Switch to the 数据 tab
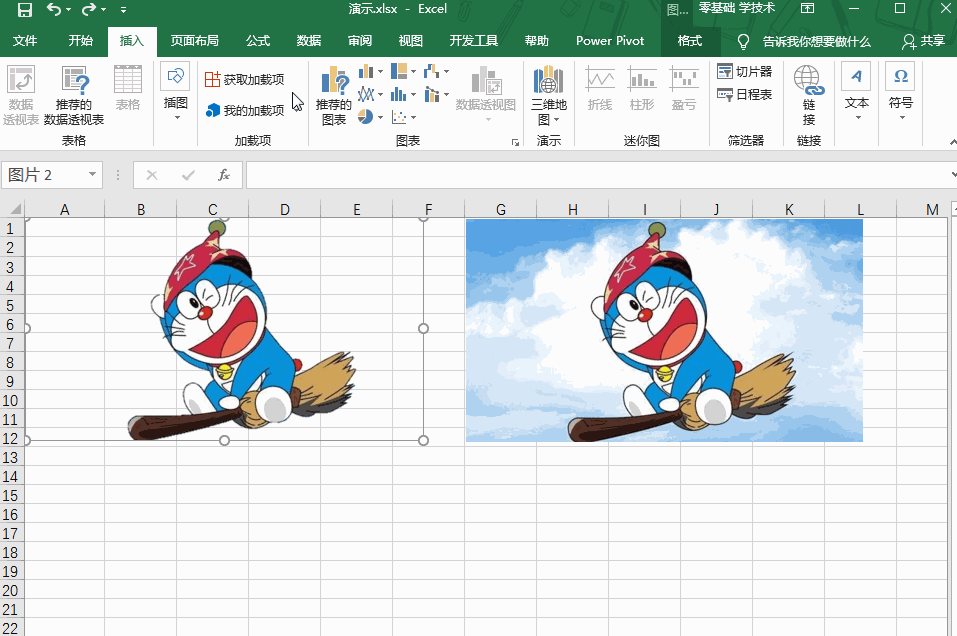Screen dimensions: 957x636 click(309, 41)
